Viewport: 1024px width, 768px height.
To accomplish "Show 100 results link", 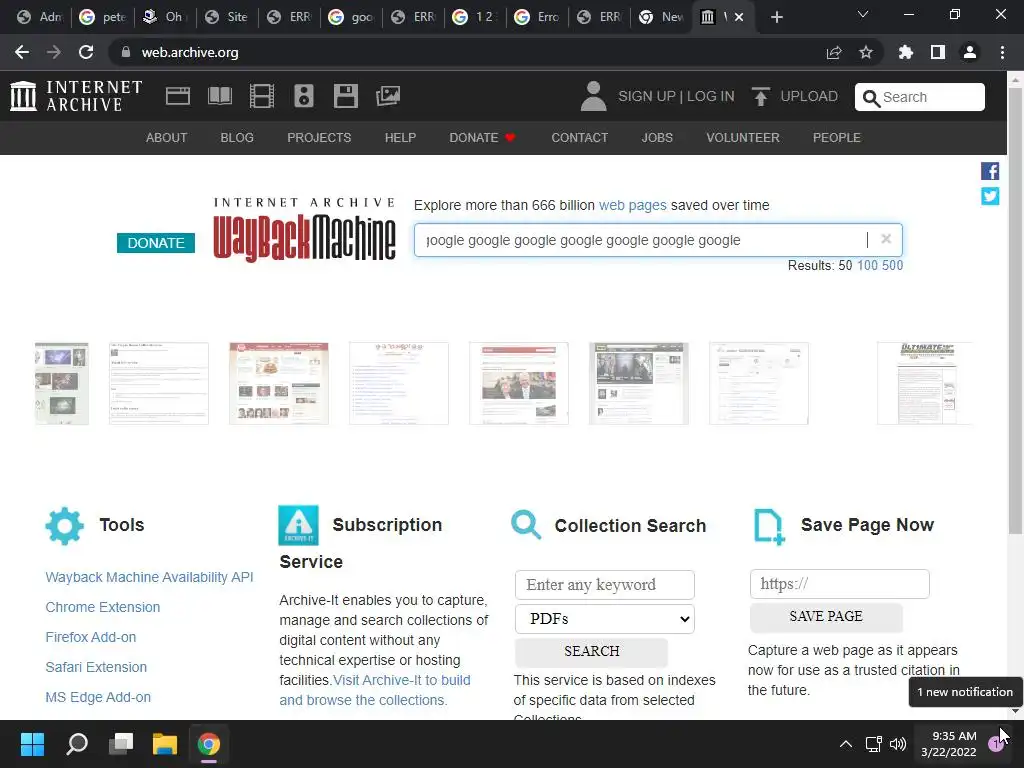I will (867, 266).
